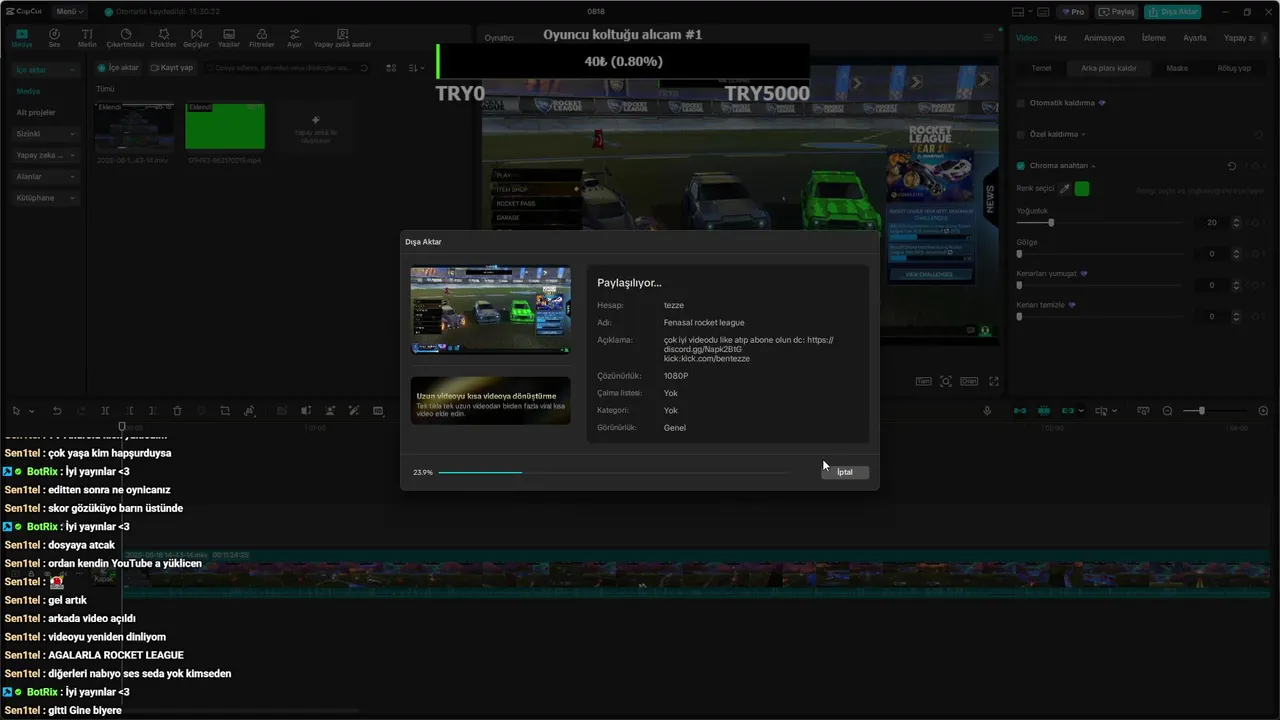Switch media library to grid view icon
Image resolution: width=1280 pixels, height=720 pixels.
391,68
